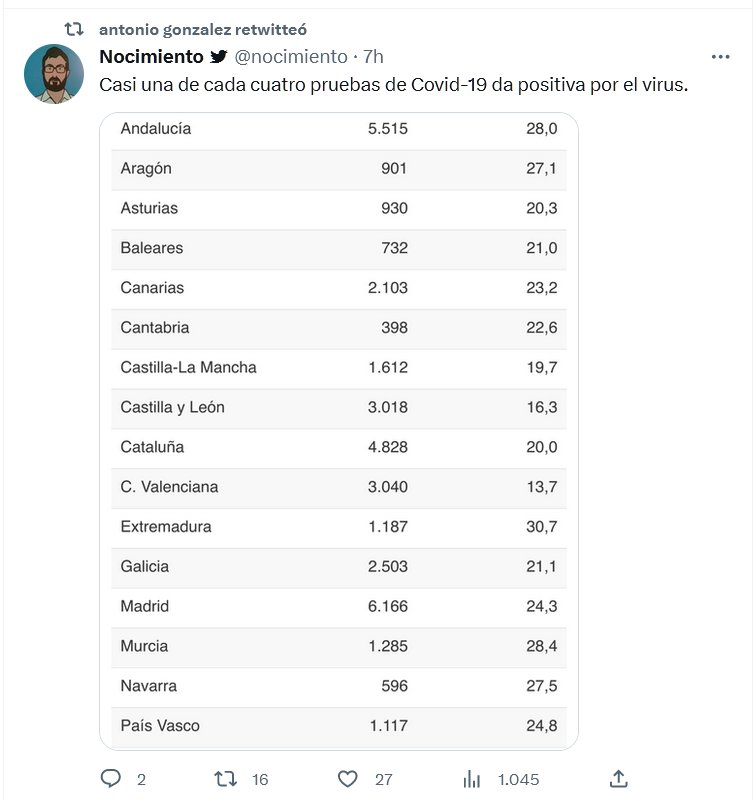View tweet analytics bar chart icon

(472, 779)
